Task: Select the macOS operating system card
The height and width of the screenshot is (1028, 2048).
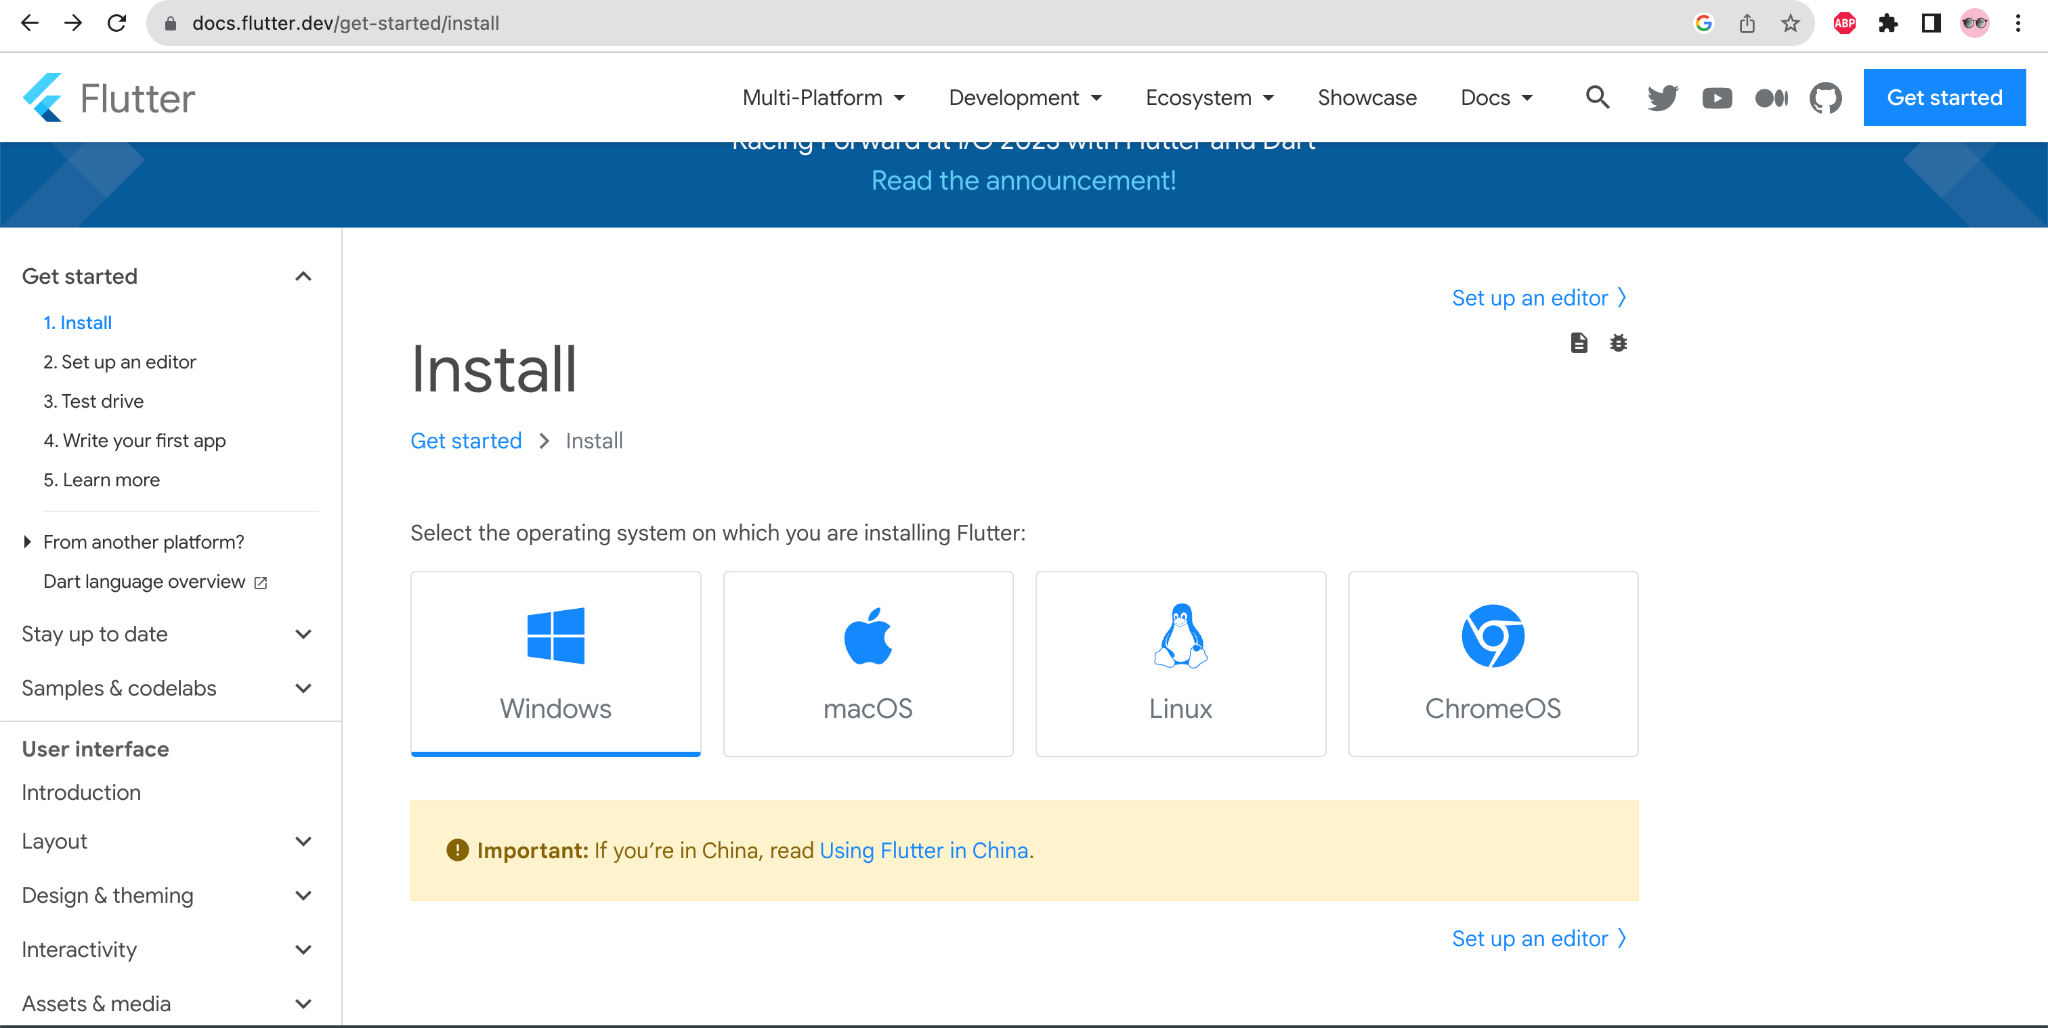Action: tap(868, 664)
